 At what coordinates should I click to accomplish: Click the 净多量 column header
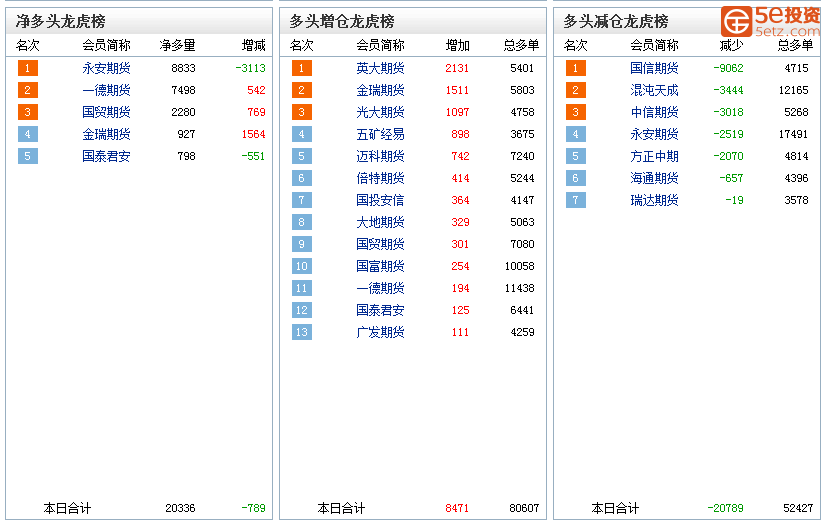[x=177, y=45]
